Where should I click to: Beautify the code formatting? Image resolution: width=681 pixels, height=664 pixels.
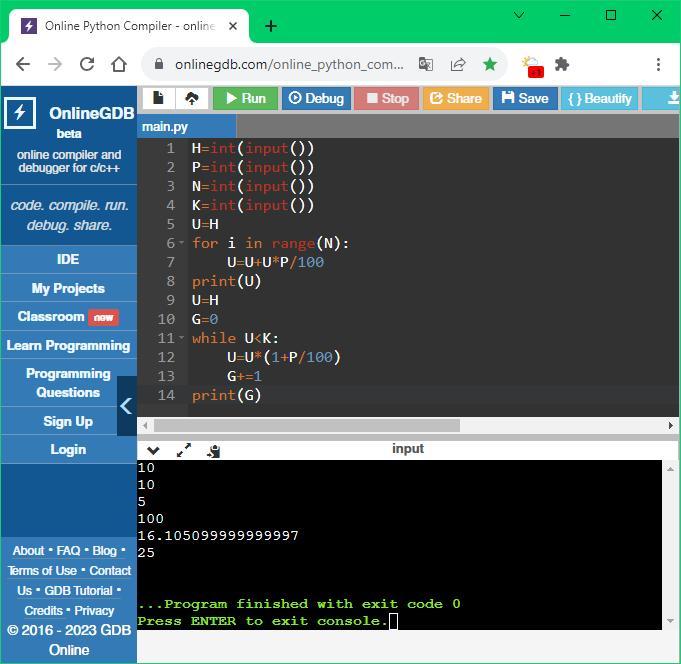coord(599,98)
